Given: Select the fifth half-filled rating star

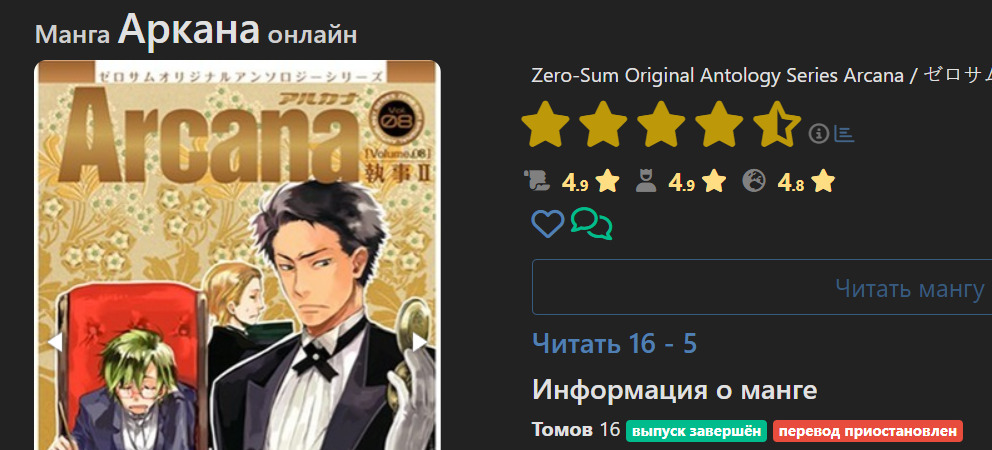Looking at the screenshot, I should (778, 123).
